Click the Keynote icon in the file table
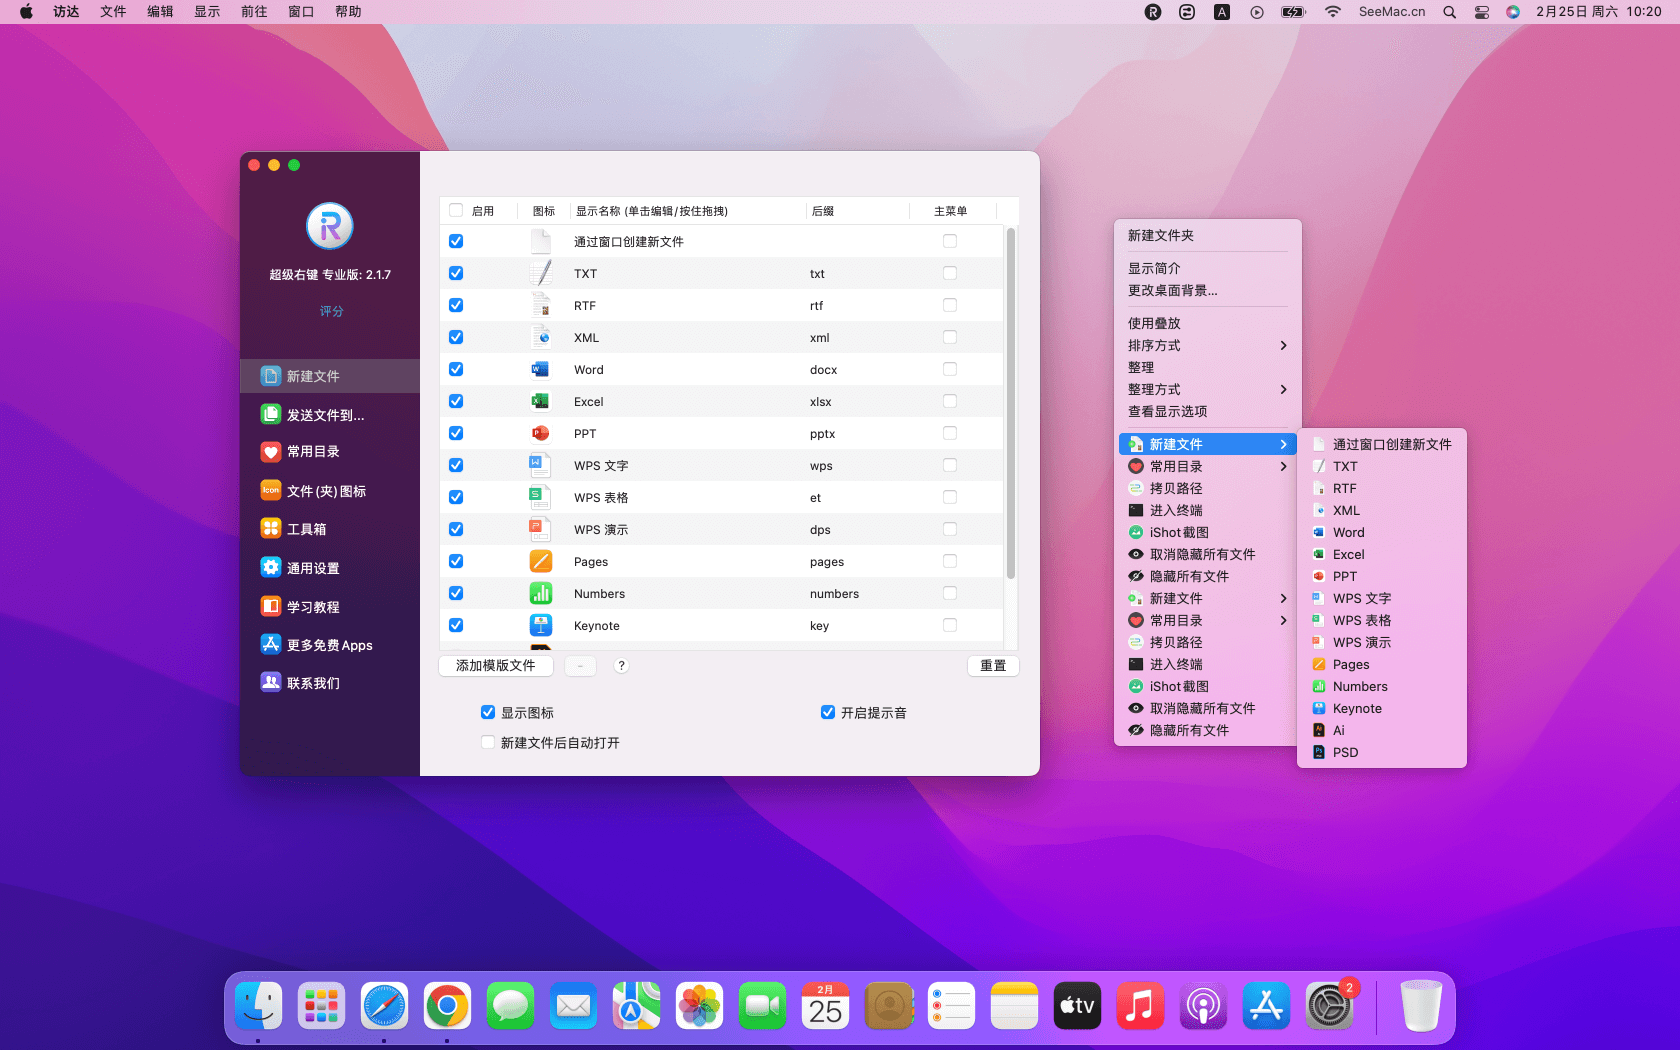The height and width of the screenshot is (1050, 1680). point(540,625)
